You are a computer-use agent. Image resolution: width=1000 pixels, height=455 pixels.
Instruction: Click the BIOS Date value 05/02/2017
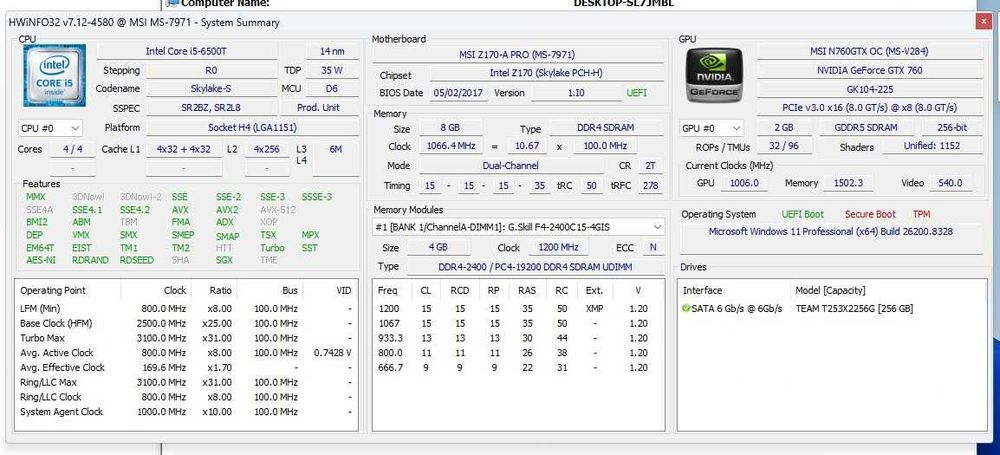click(460, 93)
